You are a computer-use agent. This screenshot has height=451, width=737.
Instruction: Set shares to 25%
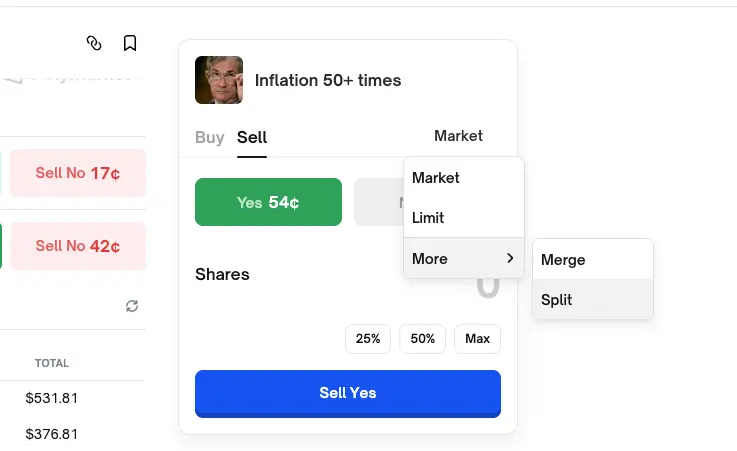click(x=368, y=339)
